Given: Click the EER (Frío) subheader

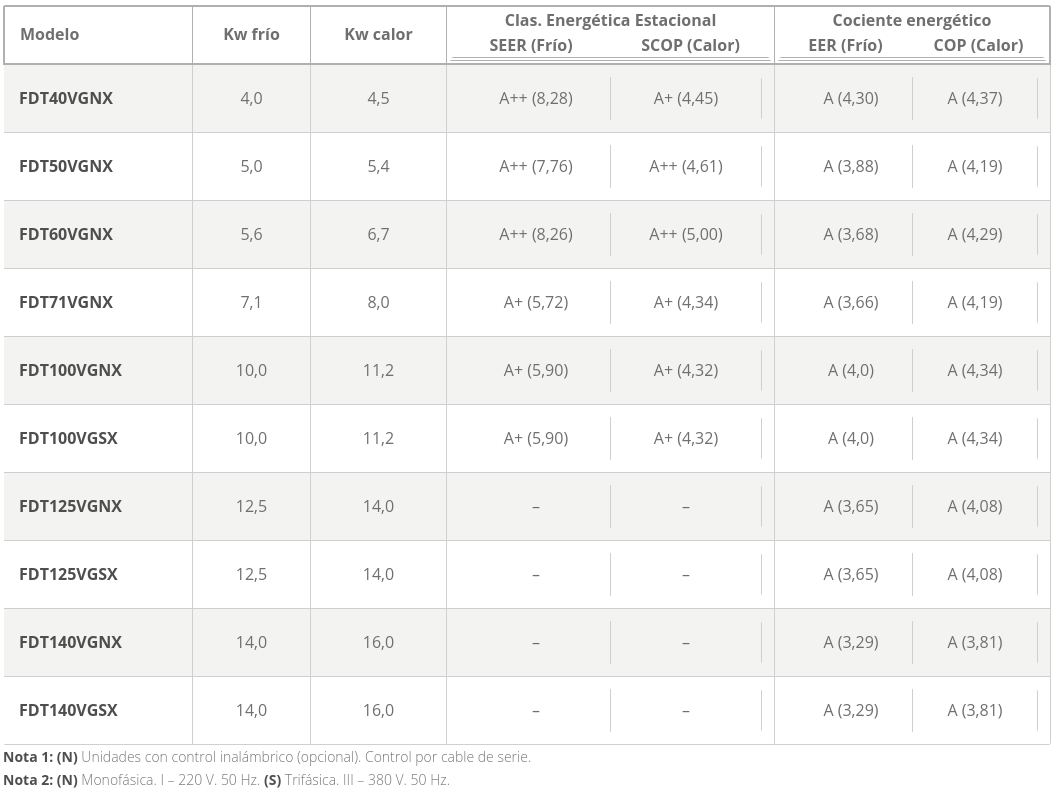Looking at the screenshot, I should [846, 45].
